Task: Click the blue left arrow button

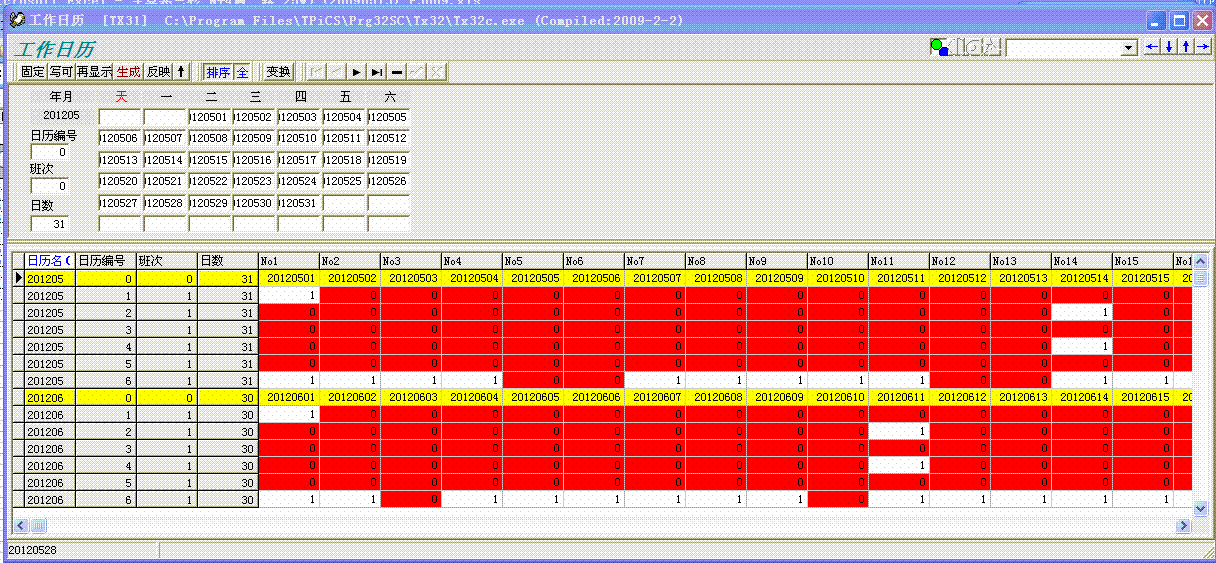Action: (x=1152, y=47)
